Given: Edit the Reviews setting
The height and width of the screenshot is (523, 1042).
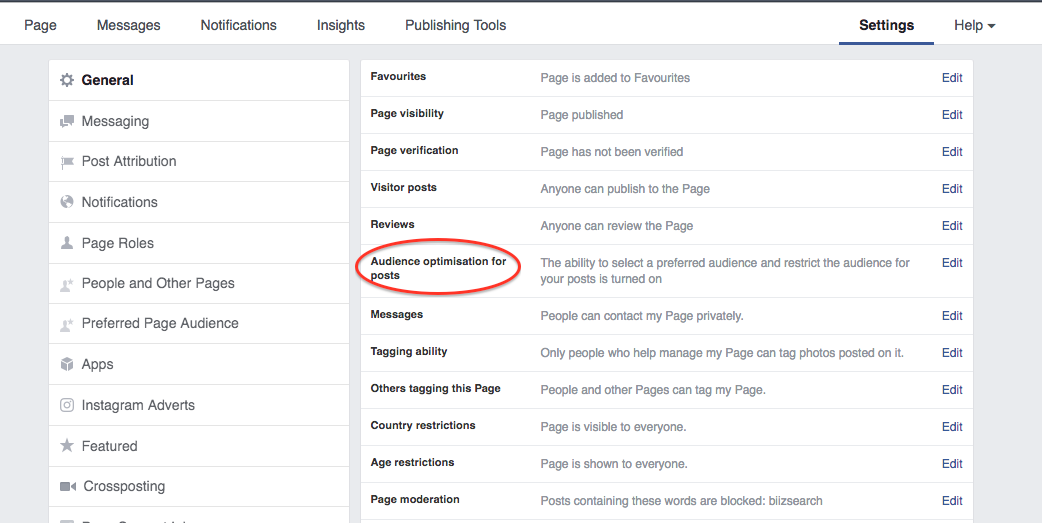Looking at the screenshot, I should point(952,226).
